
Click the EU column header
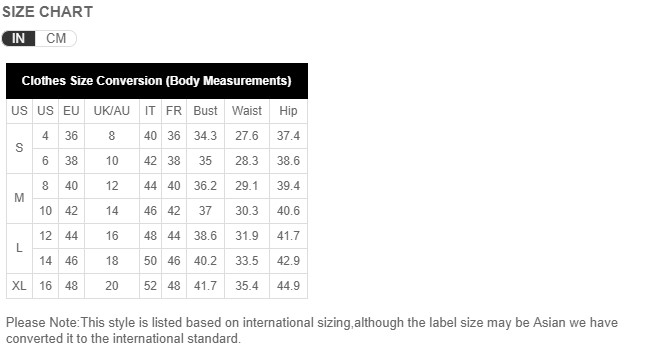71,111
